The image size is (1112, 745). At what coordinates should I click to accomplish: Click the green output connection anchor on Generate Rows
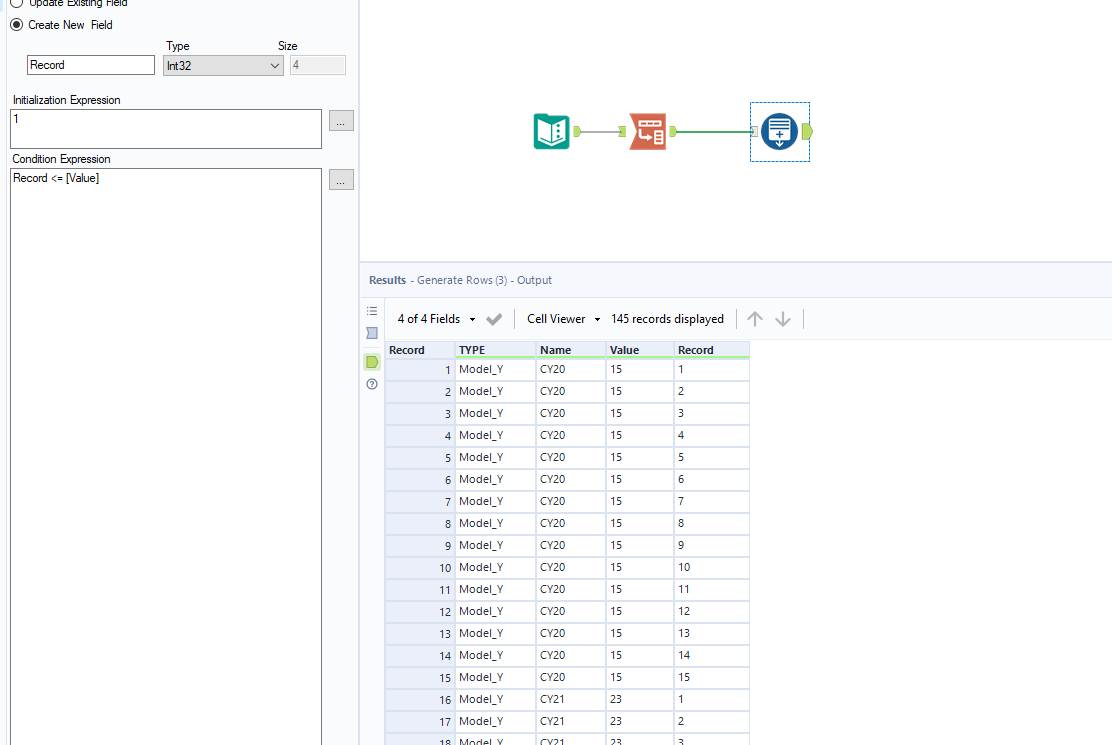tap(807, 131)
